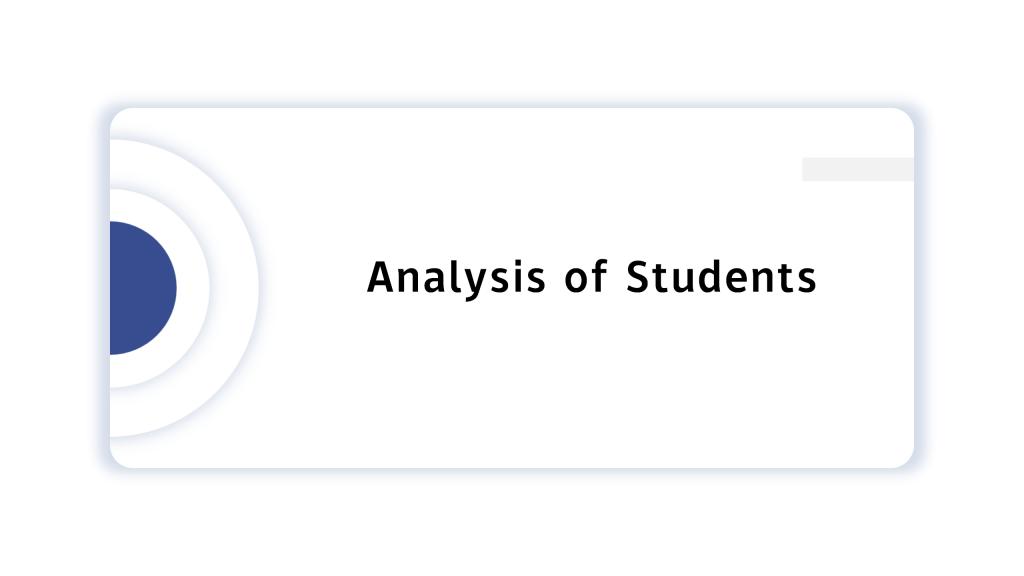Viewport: 1024px width, 576px height.
Task: Click empty card area above the title
Action: pos(522,183)
